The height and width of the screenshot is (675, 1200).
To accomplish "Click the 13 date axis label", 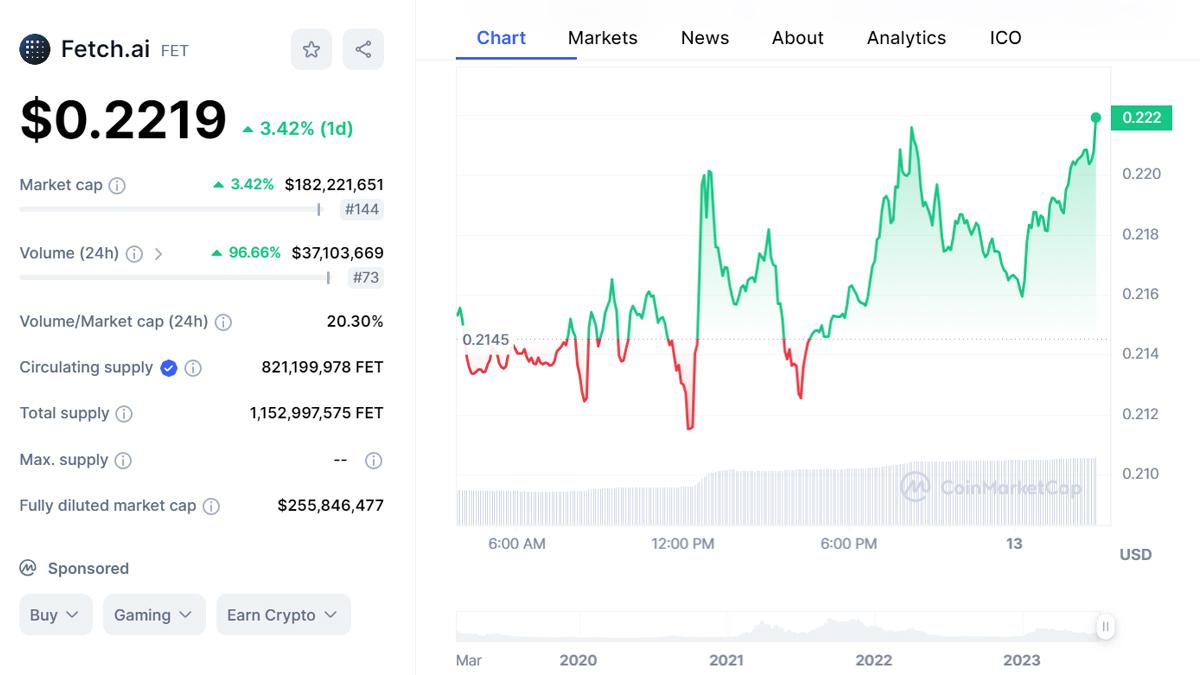I will [1014, 544].
